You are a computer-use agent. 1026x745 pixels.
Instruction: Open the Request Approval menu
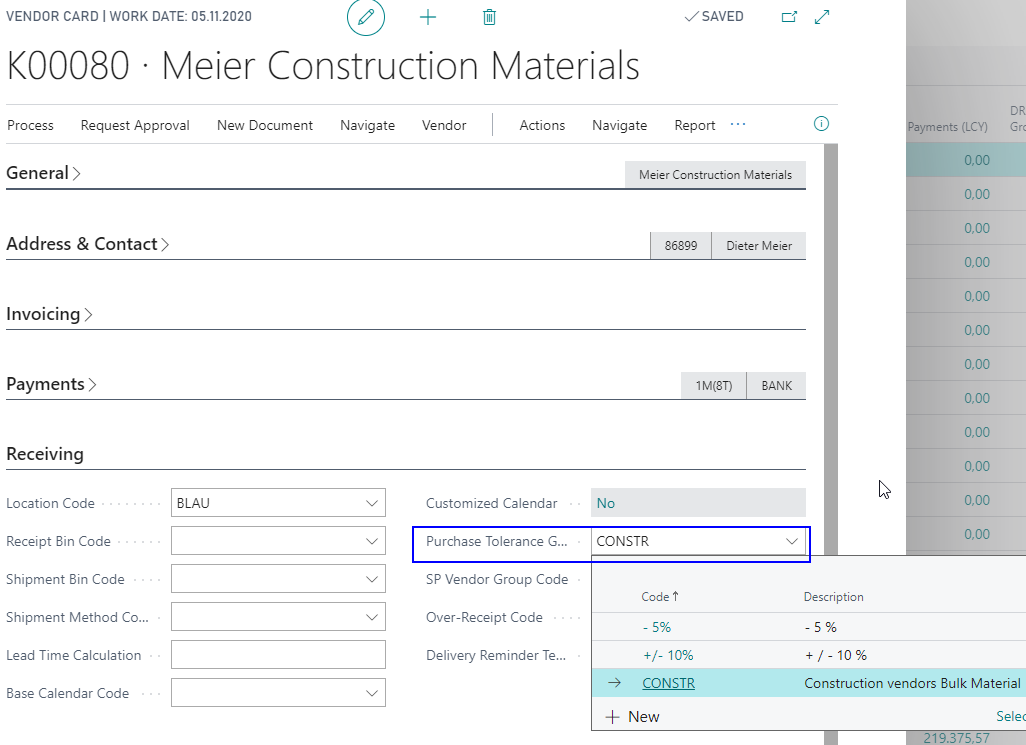[135, 125]
